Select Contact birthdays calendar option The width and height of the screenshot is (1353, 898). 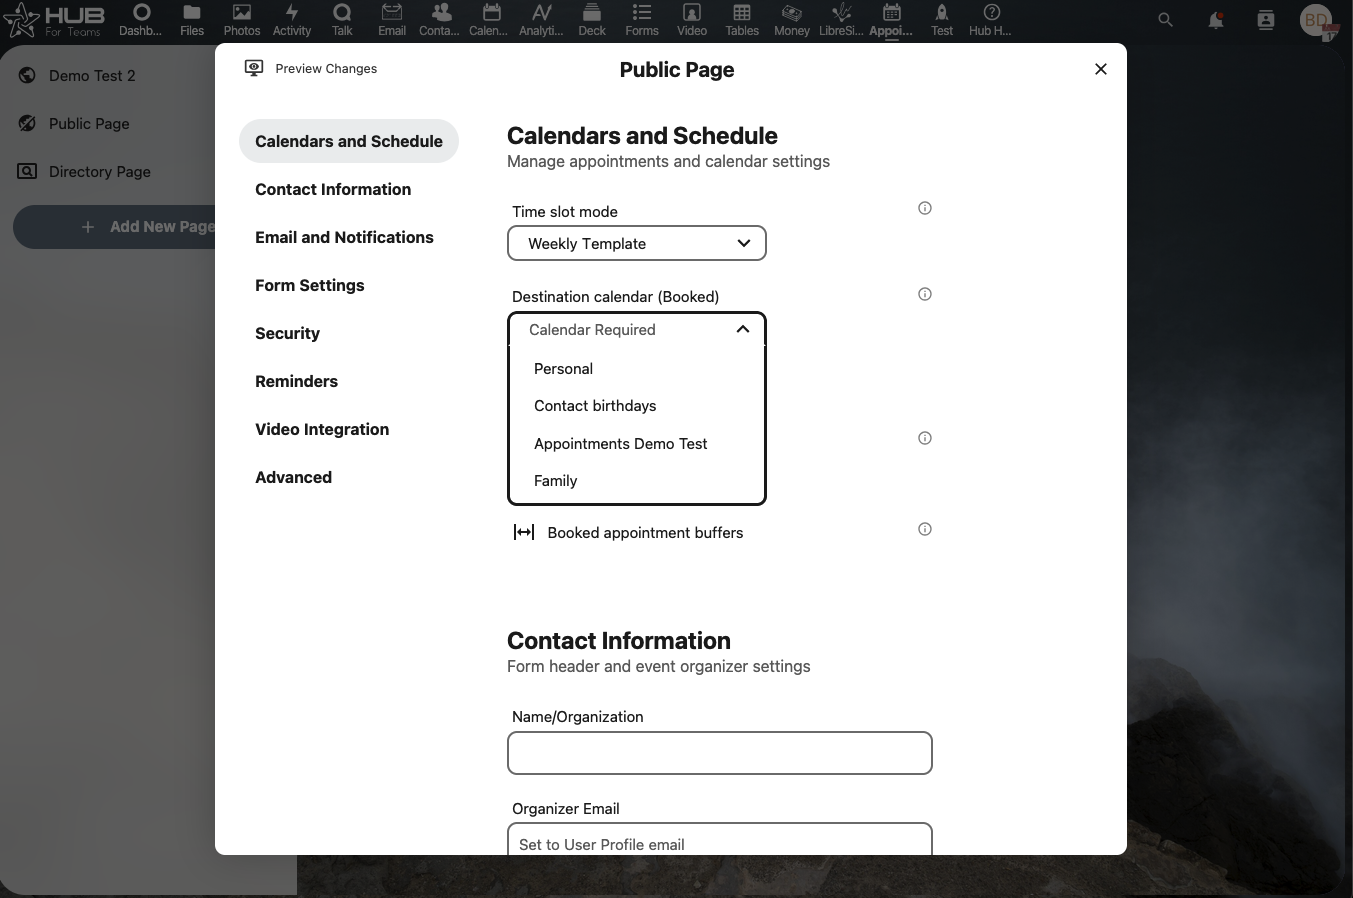[637, 406]
